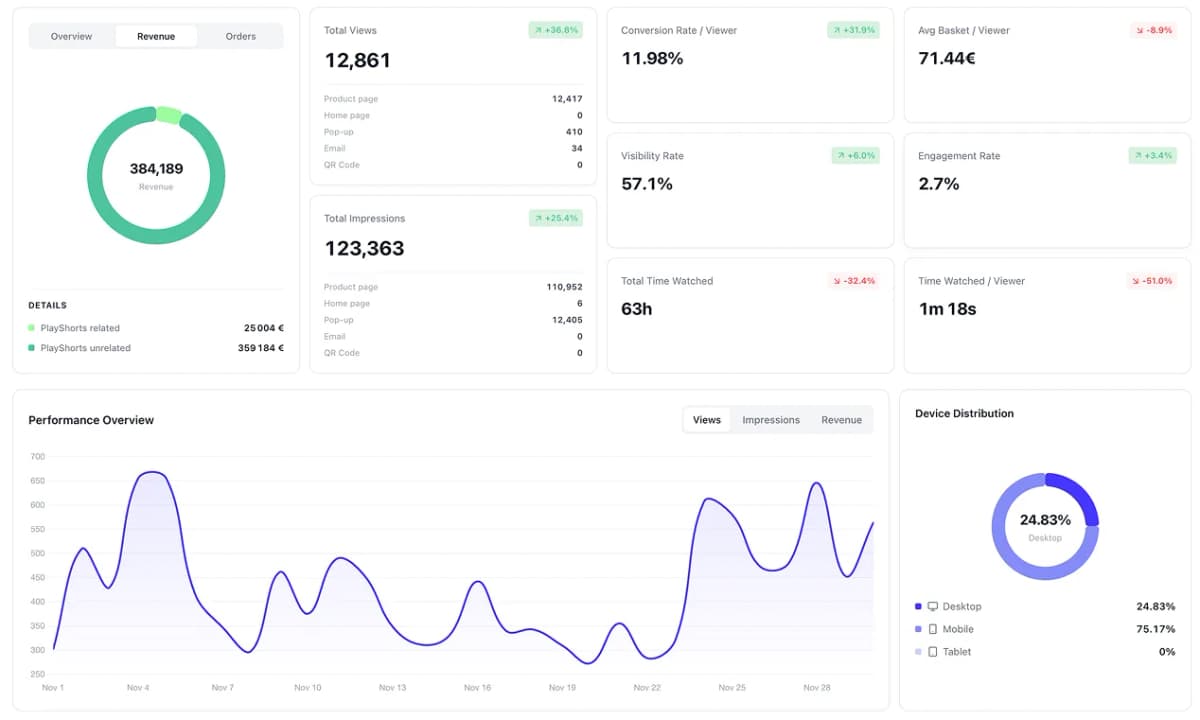Viewport: 1200px width, 720px height.
Task: Click the +25.4% badge on Total Impressions
Action: (555, 217)
